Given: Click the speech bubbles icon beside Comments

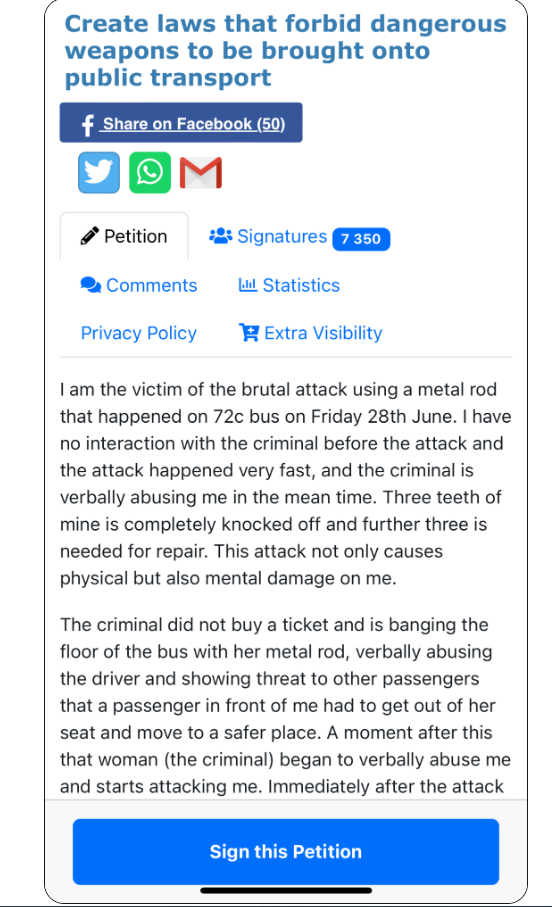Looking at the screenshot, I should point(91,285).
